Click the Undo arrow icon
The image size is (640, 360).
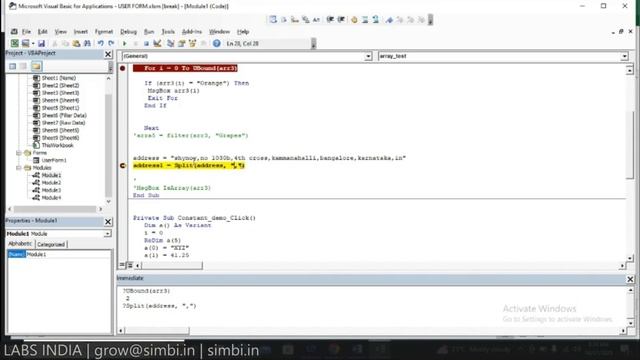coord(100,43)
